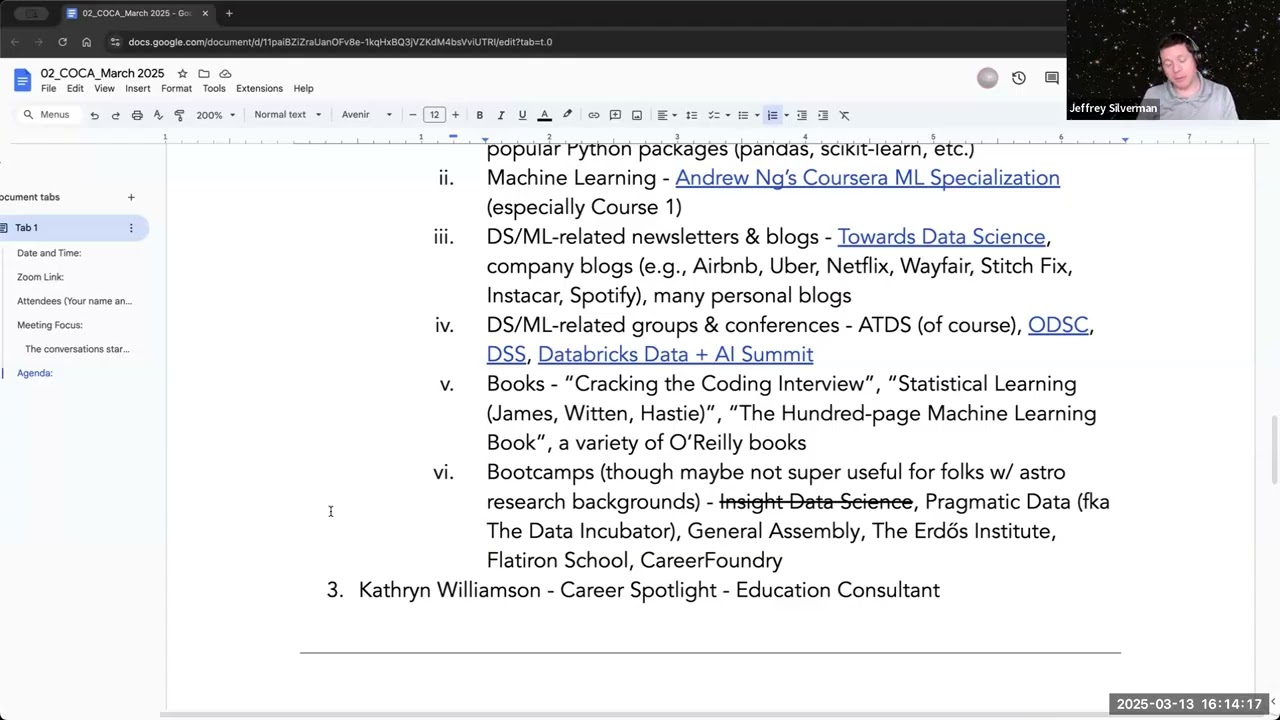Open the Edit menu
Screen dimensions: 1280x720
pos(75,88)
